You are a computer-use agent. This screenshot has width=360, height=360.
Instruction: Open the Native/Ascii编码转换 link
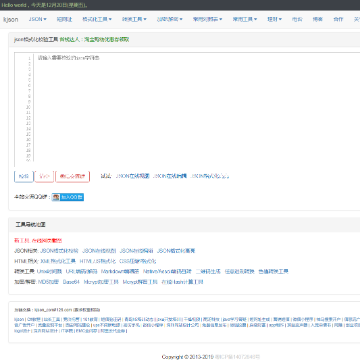[167, 272]
